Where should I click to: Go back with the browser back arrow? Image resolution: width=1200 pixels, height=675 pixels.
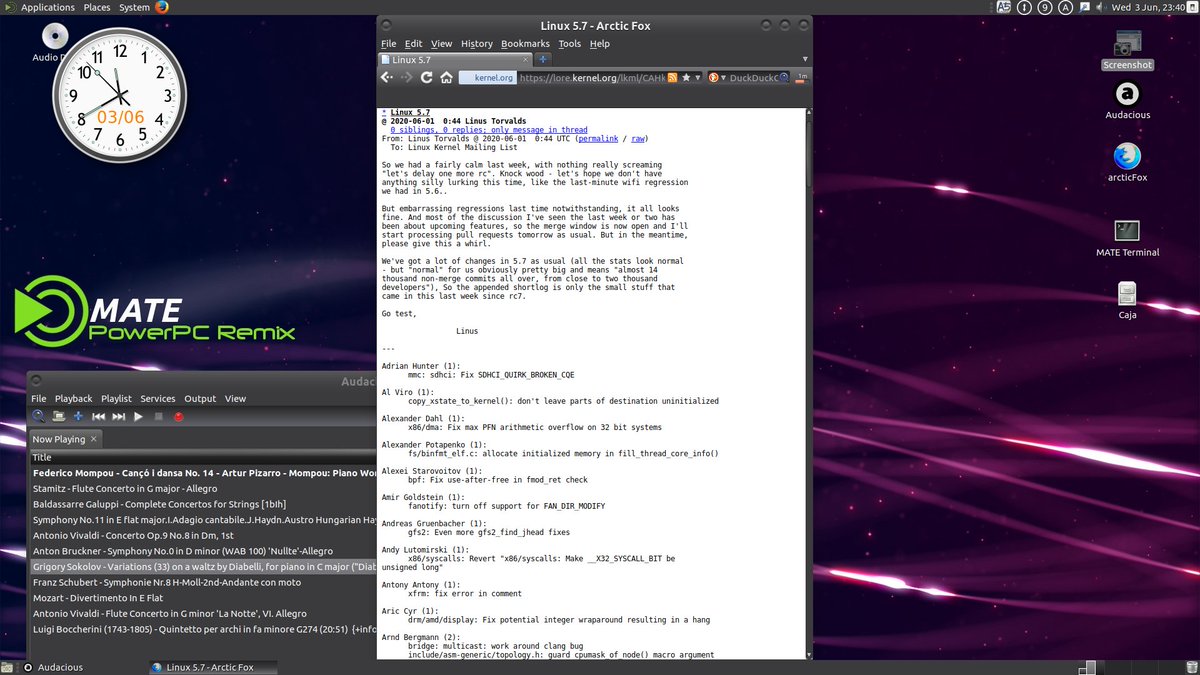(388, 77)
